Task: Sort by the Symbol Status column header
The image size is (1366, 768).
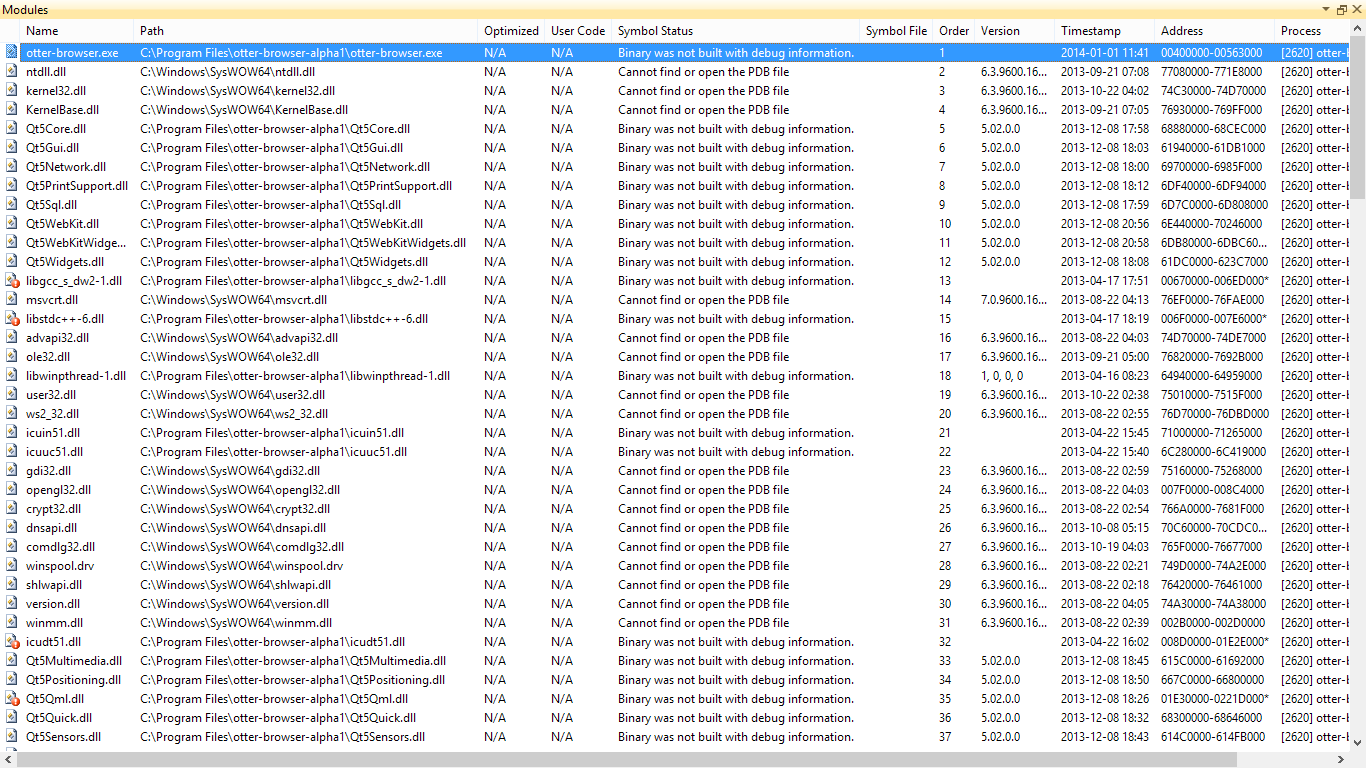Action: (736, 31)
